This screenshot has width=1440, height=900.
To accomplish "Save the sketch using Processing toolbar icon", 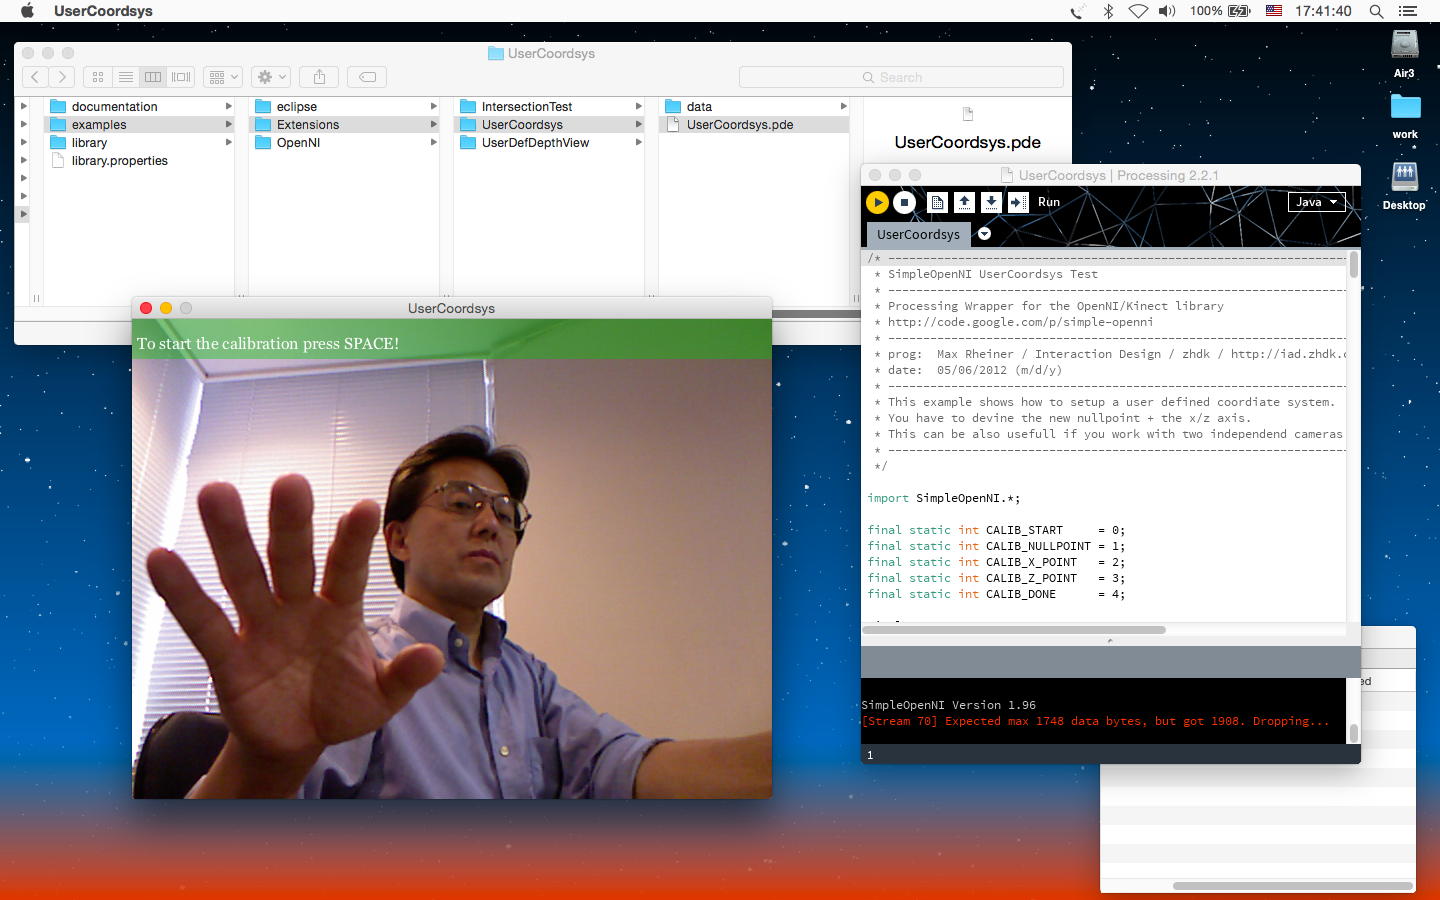I will coord(991,202).
